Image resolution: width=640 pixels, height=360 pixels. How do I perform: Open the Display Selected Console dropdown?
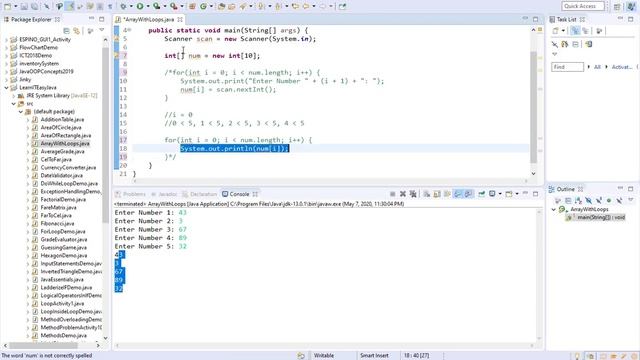(500, 194)
